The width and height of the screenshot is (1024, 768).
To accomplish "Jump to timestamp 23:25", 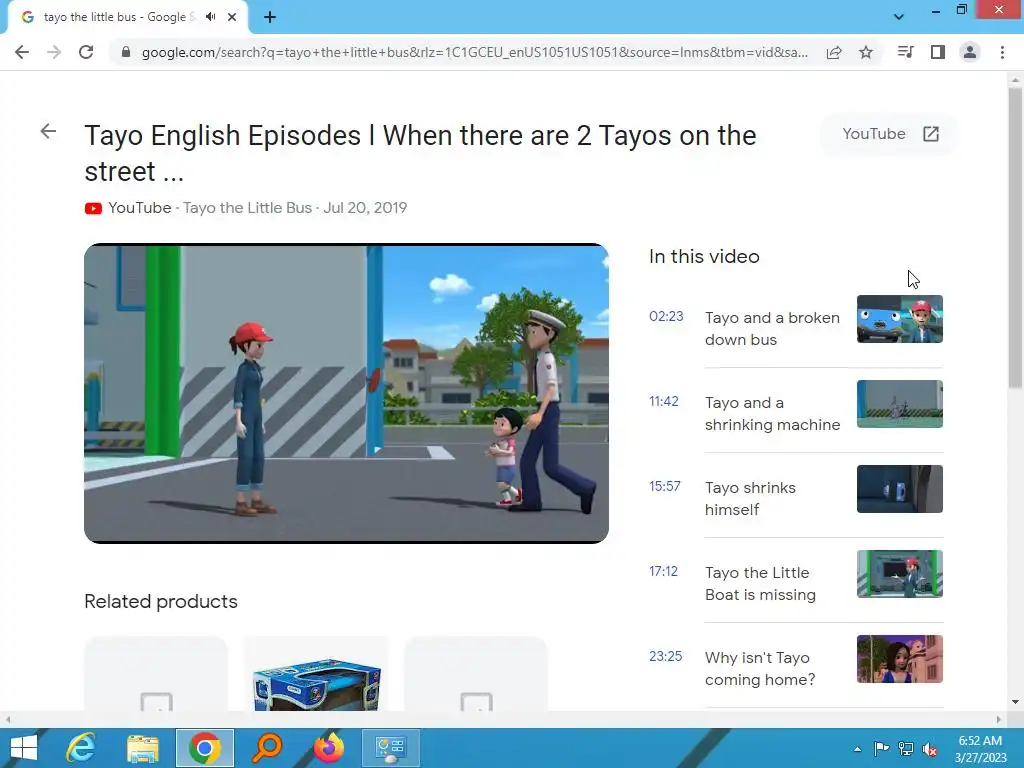I will click(665, 656).
